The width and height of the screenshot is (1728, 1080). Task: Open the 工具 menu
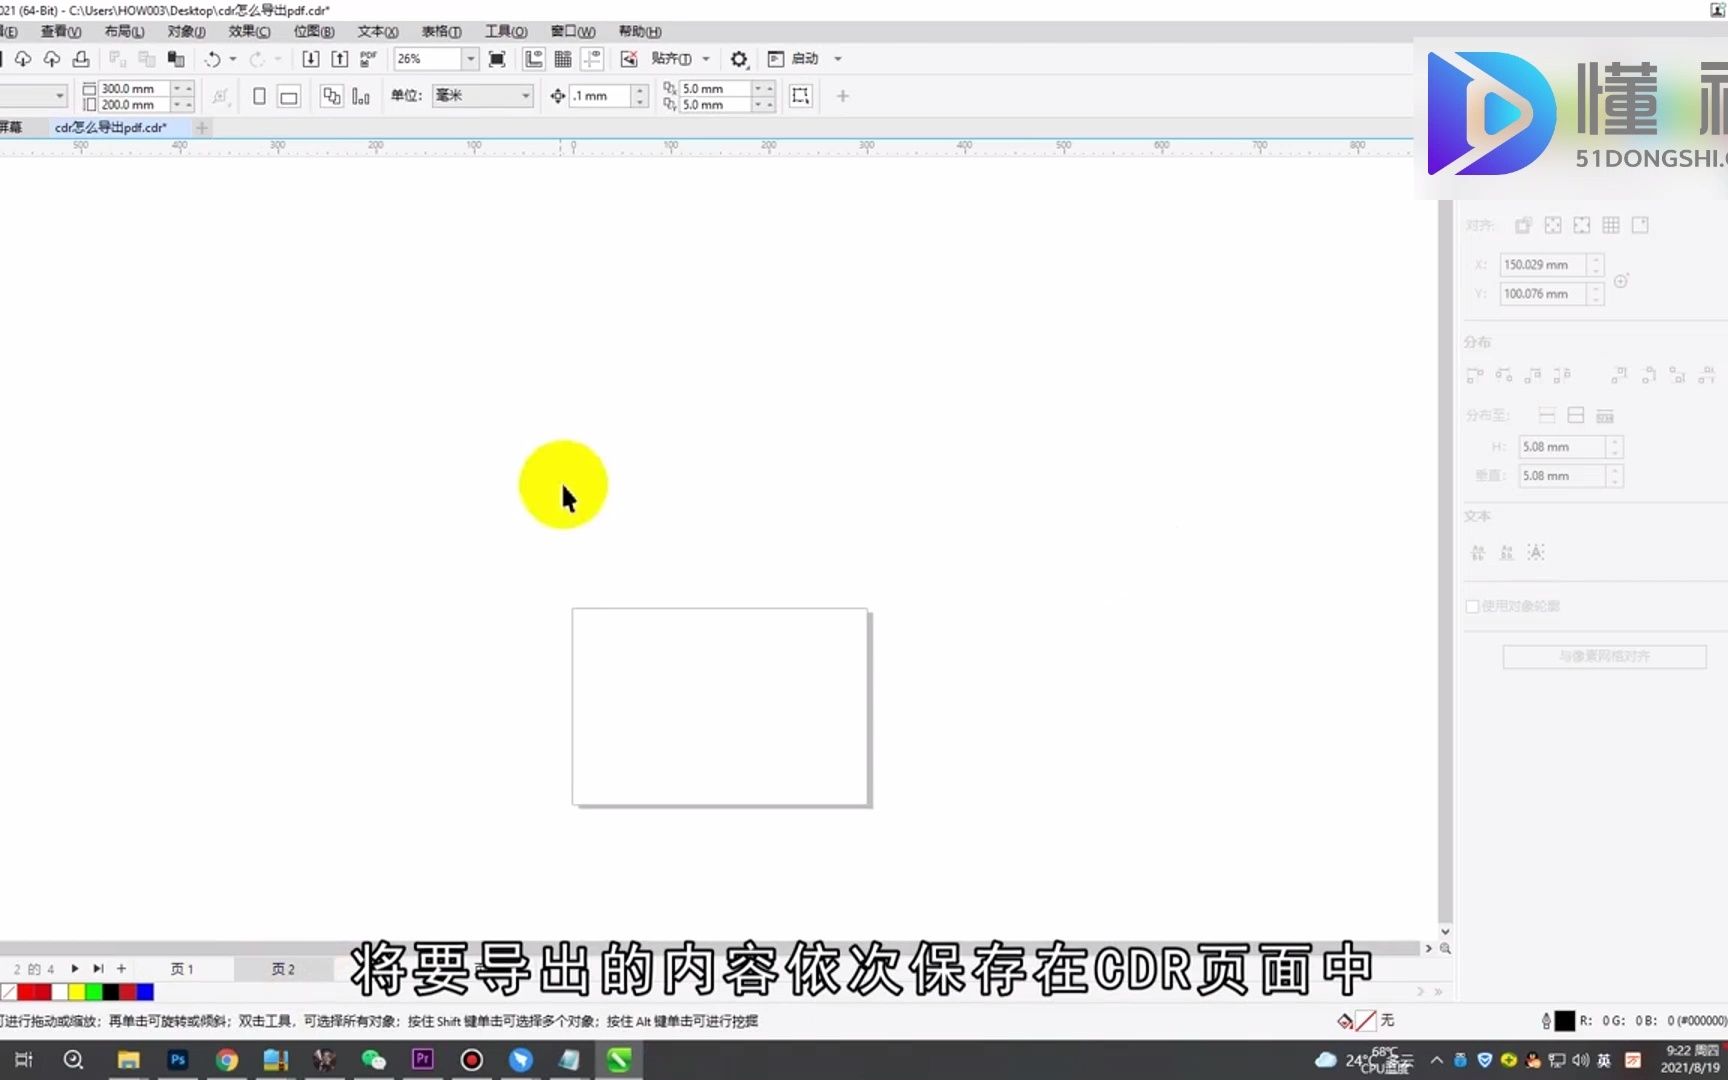506,32
